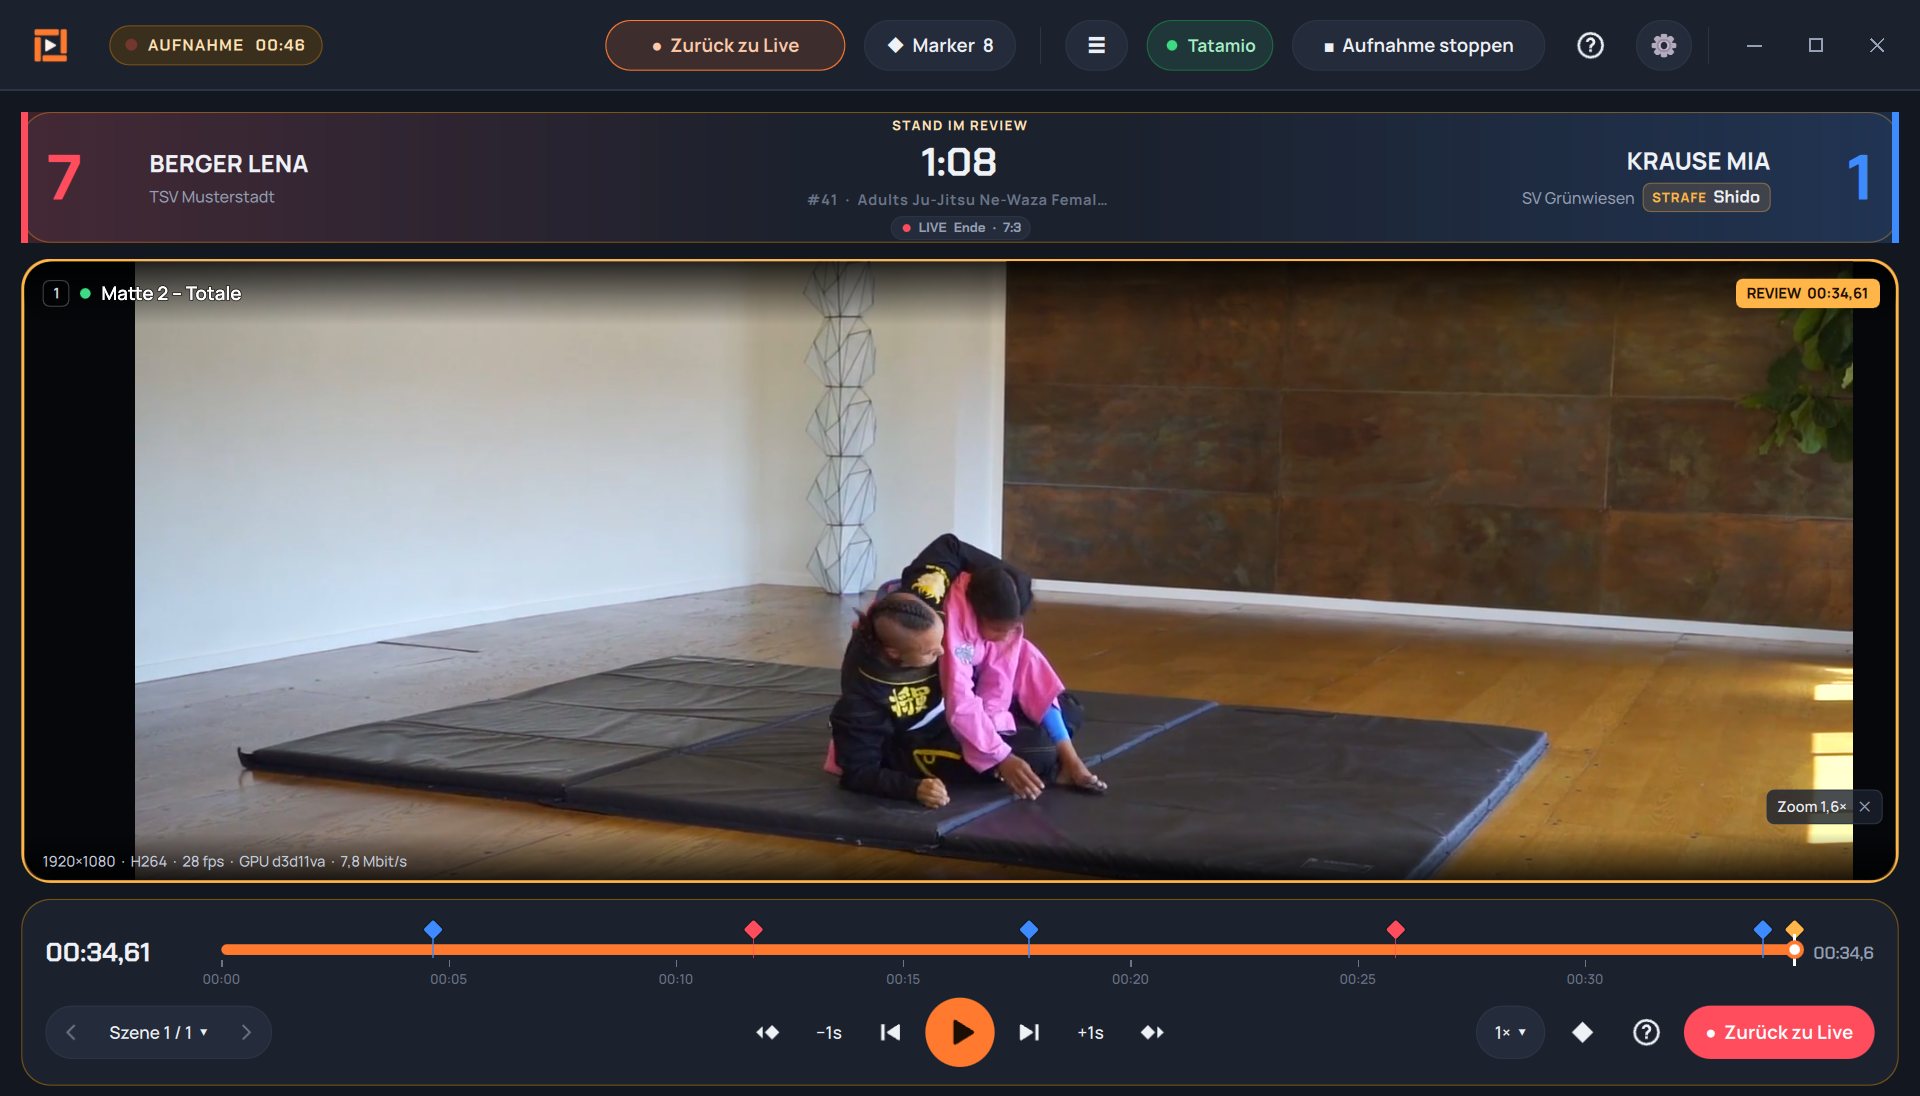
Task: Skip to end of scene
Action: [1029, 1032]
